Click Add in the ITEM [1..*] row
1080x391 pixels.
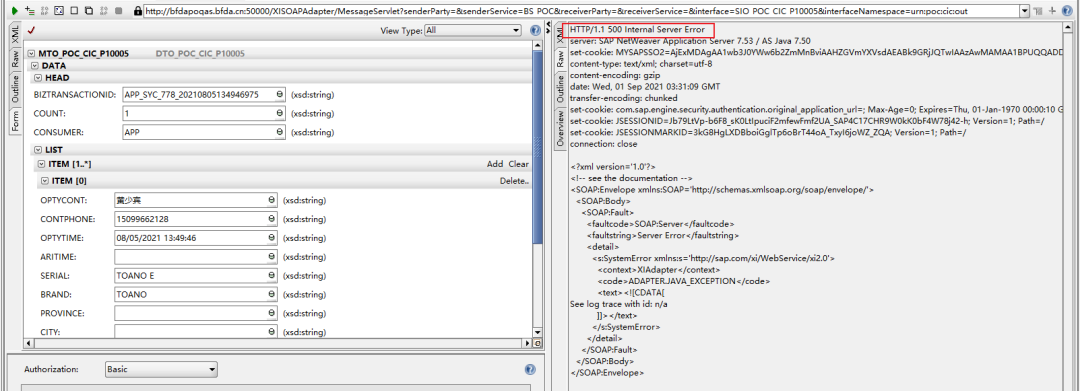click(x=495, y=164)
